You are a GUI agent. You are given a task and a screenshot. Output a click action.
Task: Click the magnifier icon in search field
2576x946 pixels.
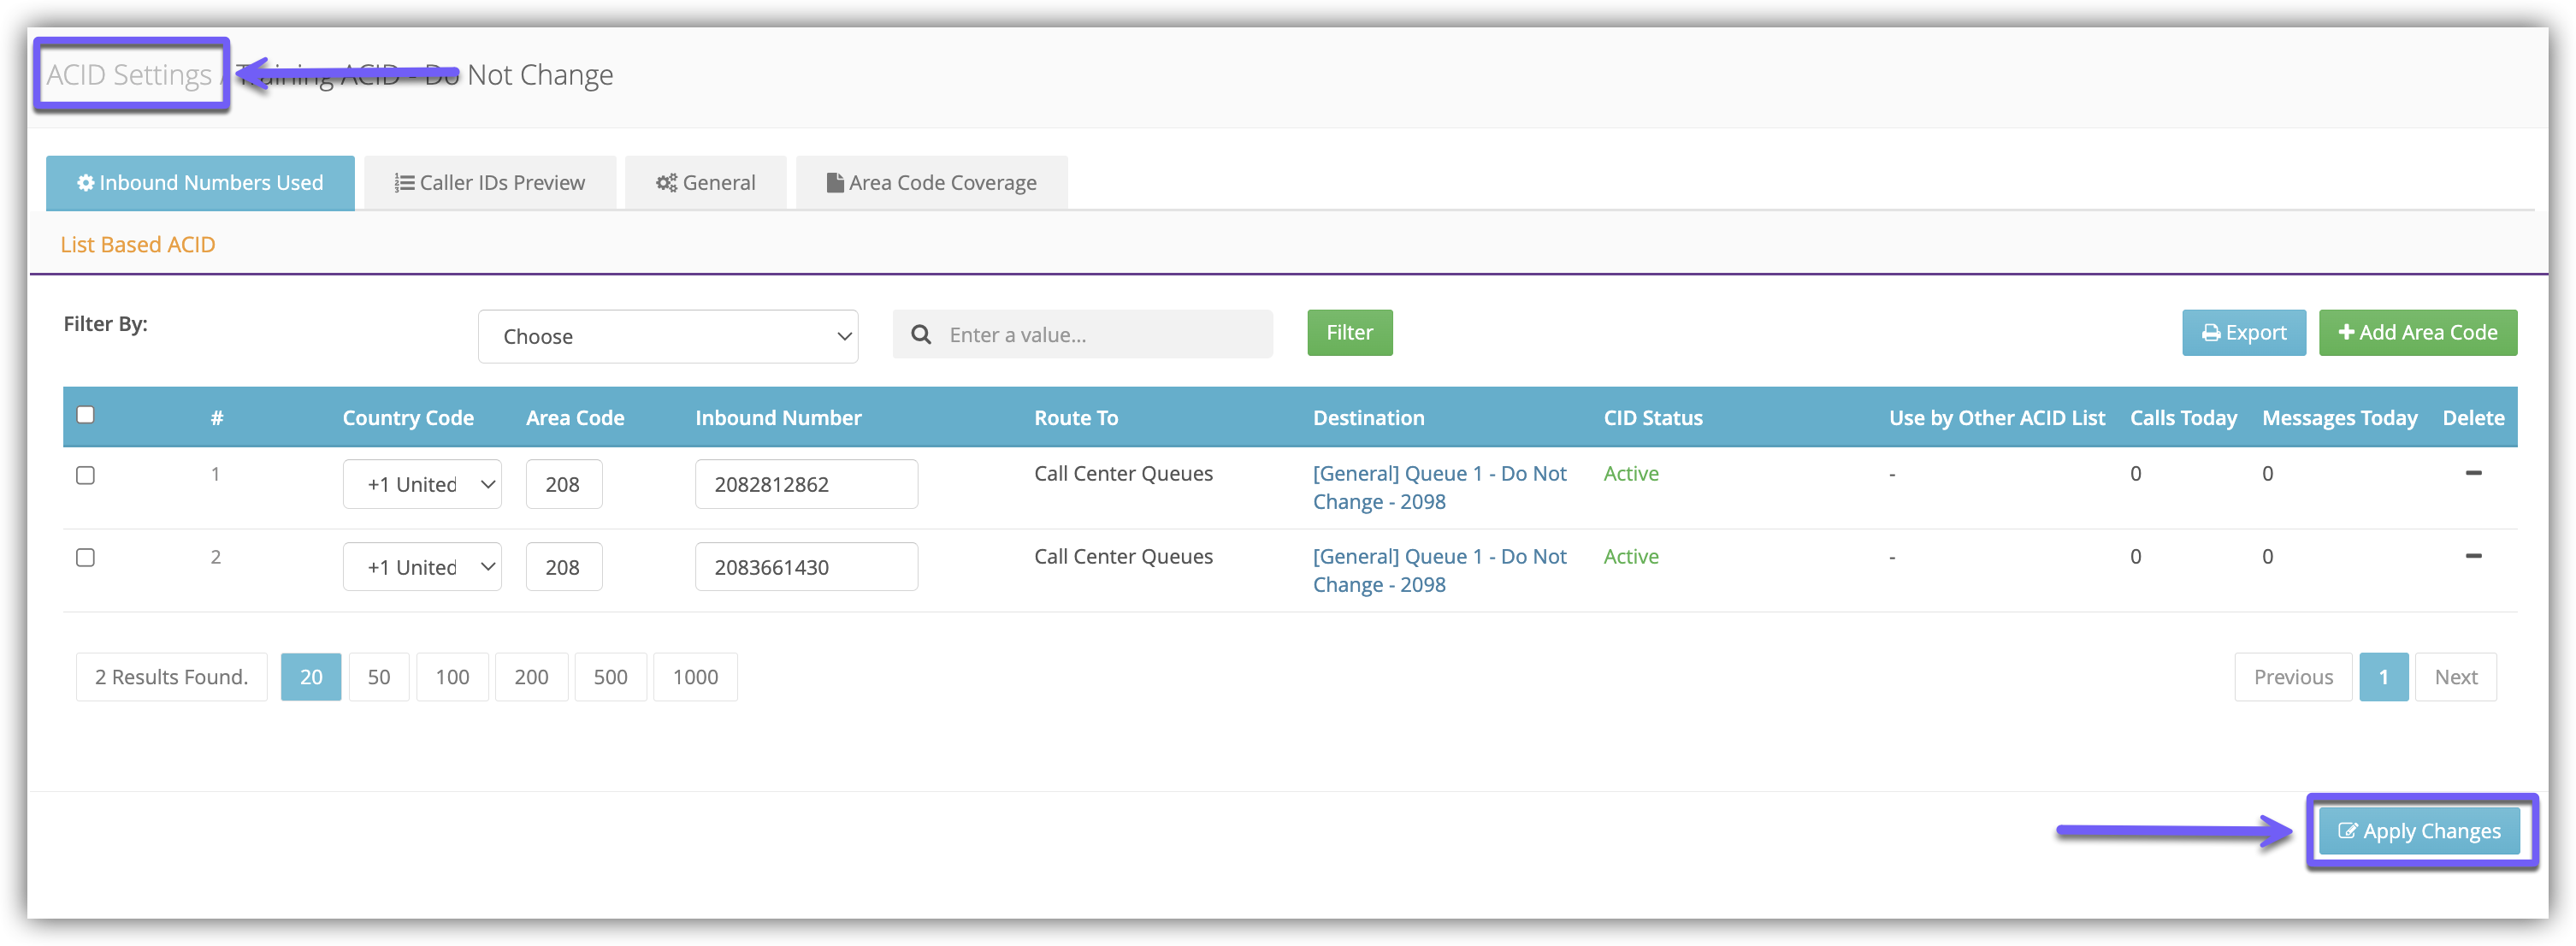coord(921,335)
